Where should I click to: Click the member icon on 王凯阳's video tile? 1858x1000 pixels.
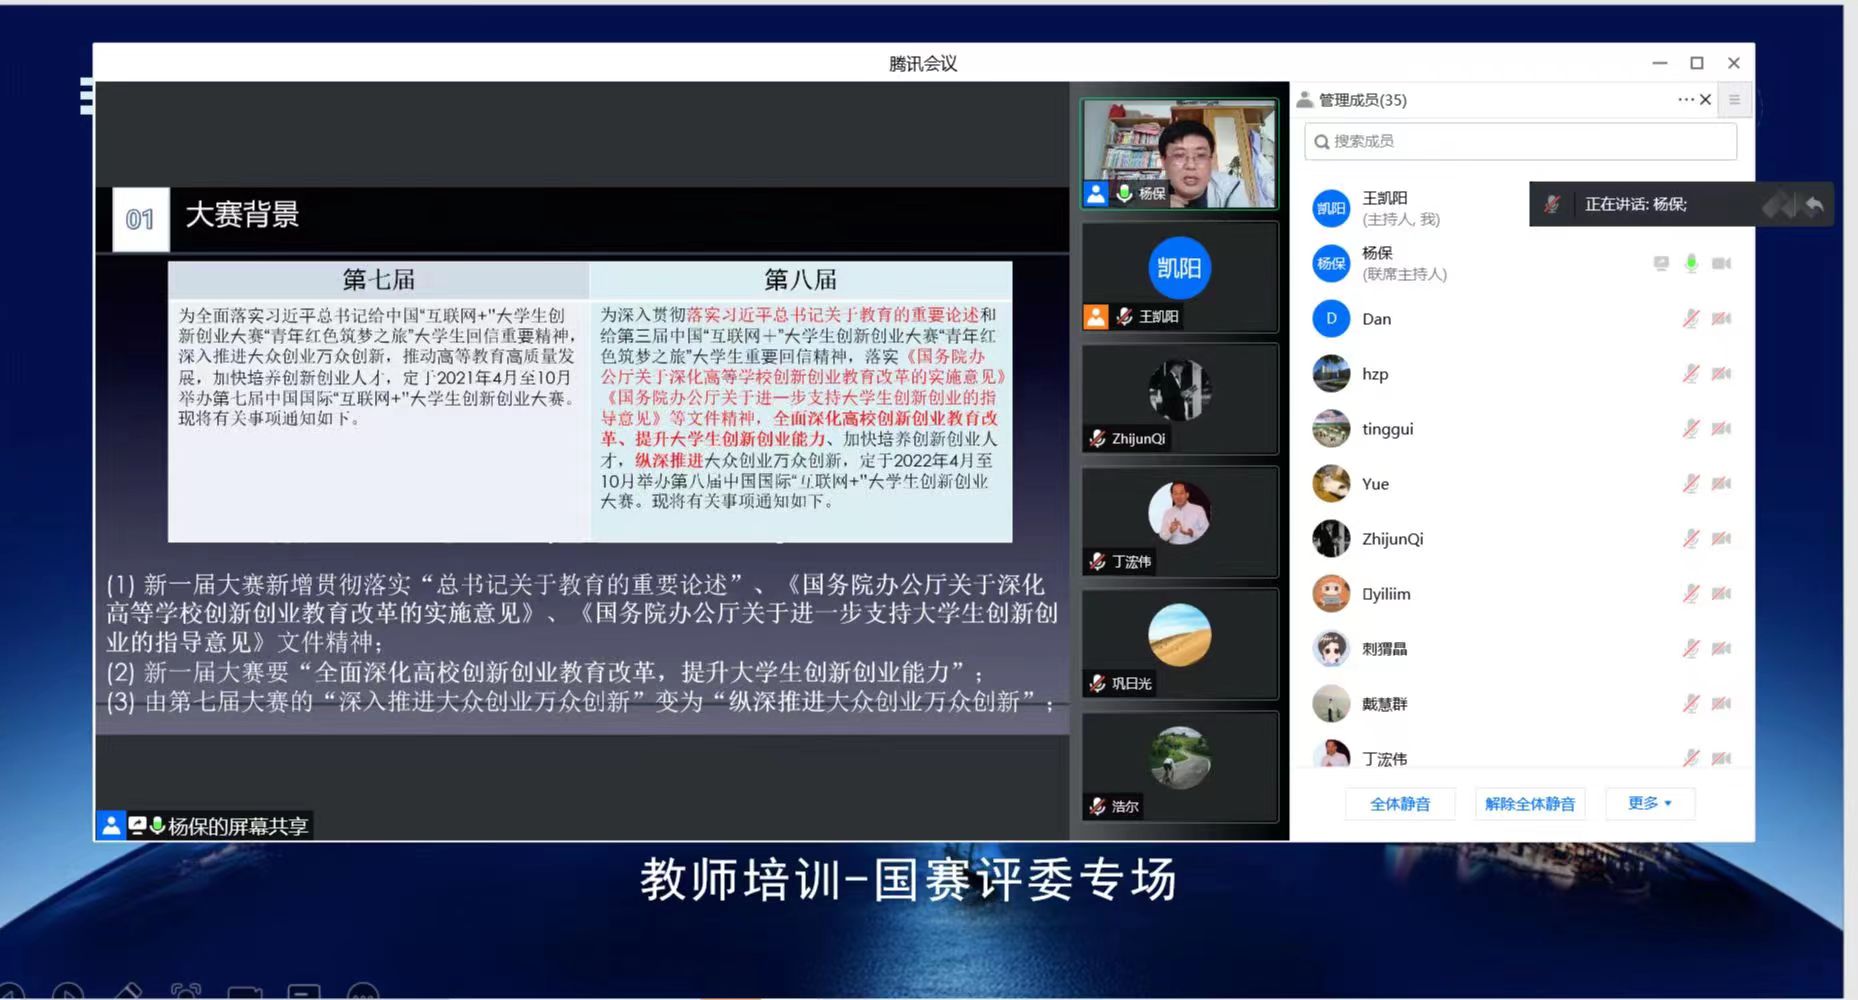point(1097,317)
